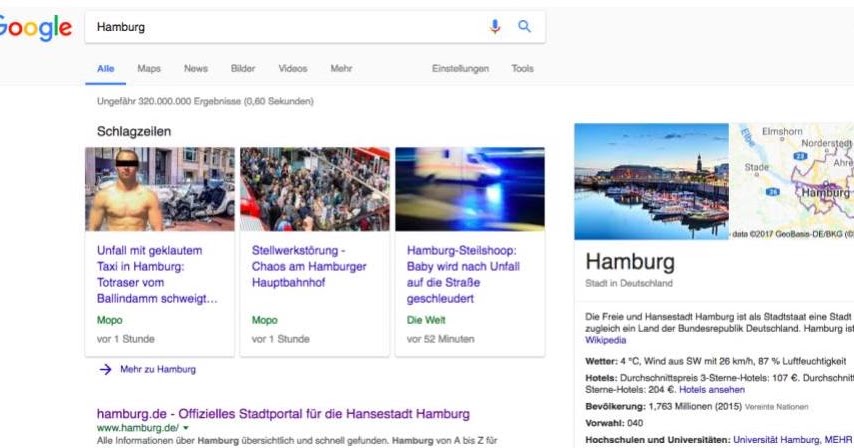Click Hotels ansehen link
This screenshot has height=448, width=854.
712,390
